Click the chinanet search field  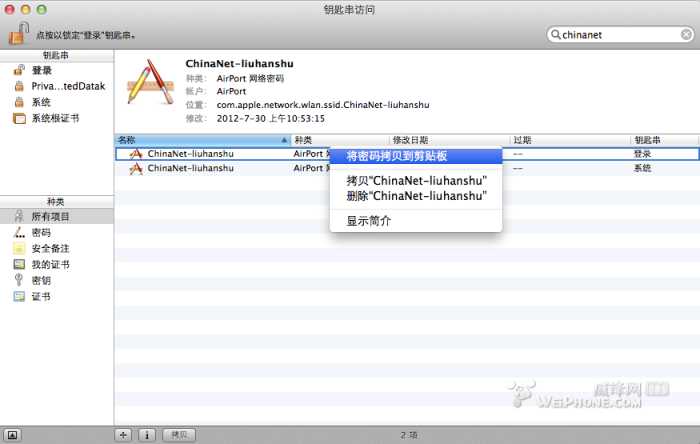pyautogui.click(x=615, y=34)
